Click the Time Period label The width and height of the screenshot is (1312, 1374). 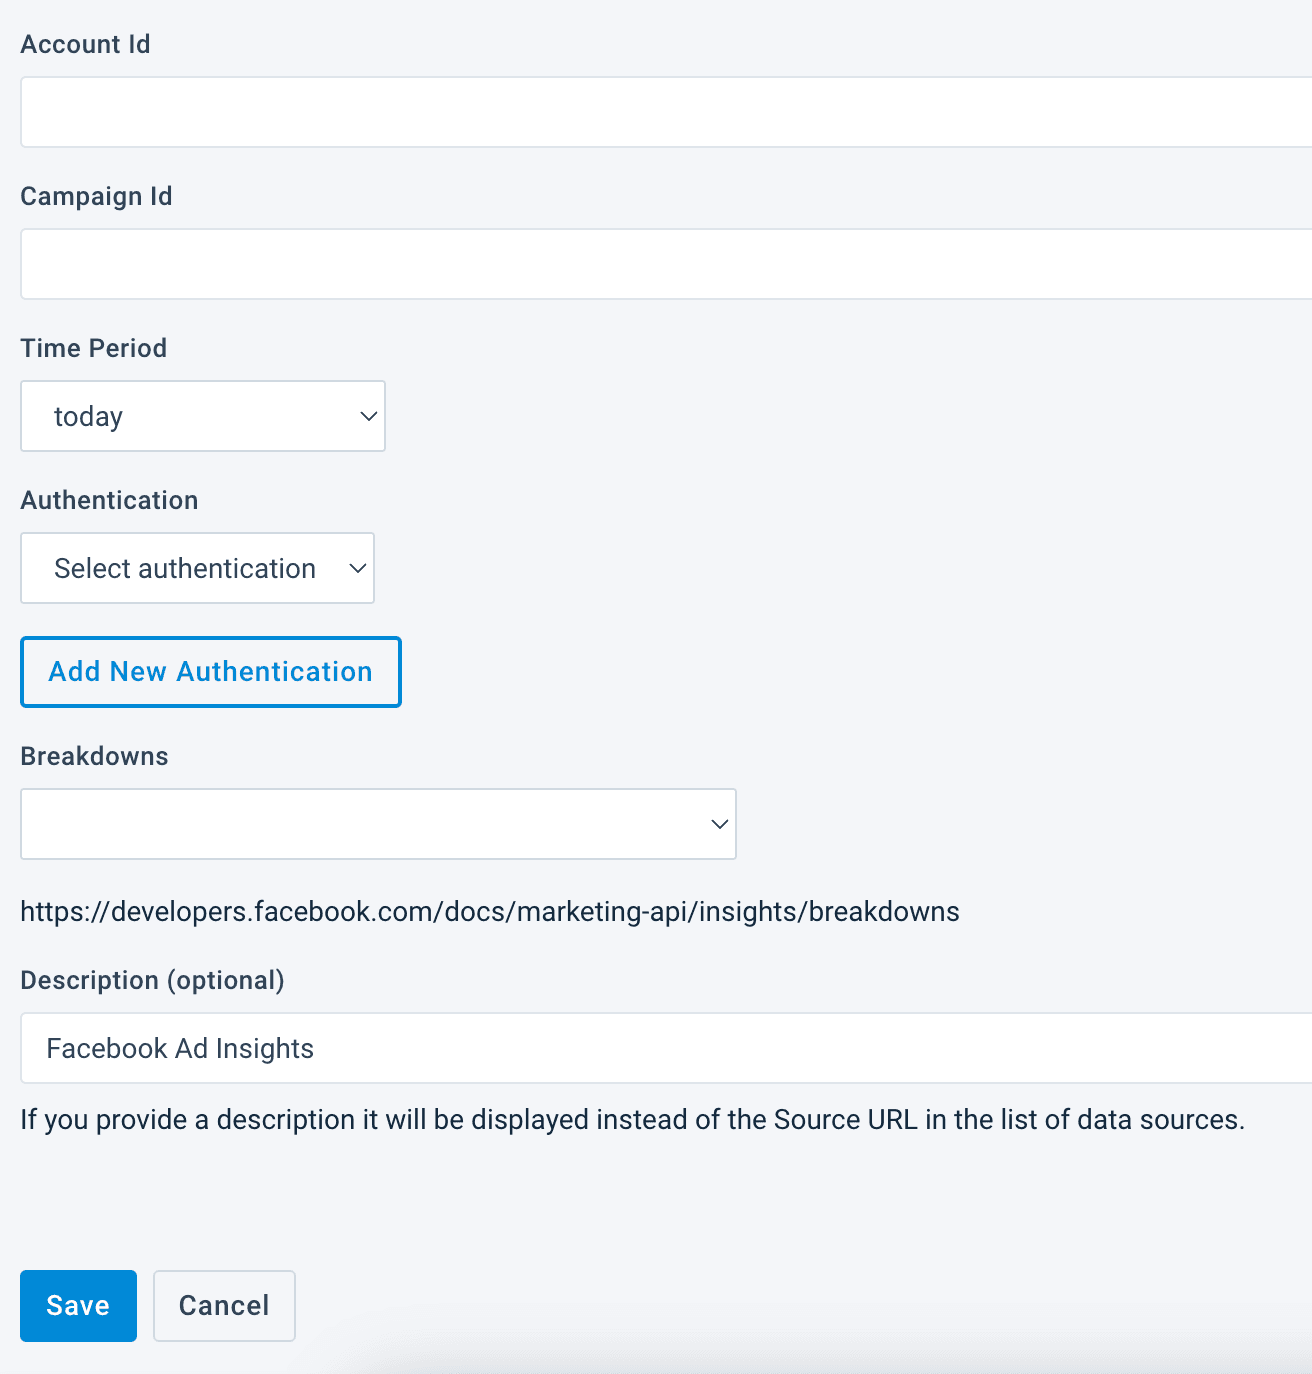[x=94, y=348]
